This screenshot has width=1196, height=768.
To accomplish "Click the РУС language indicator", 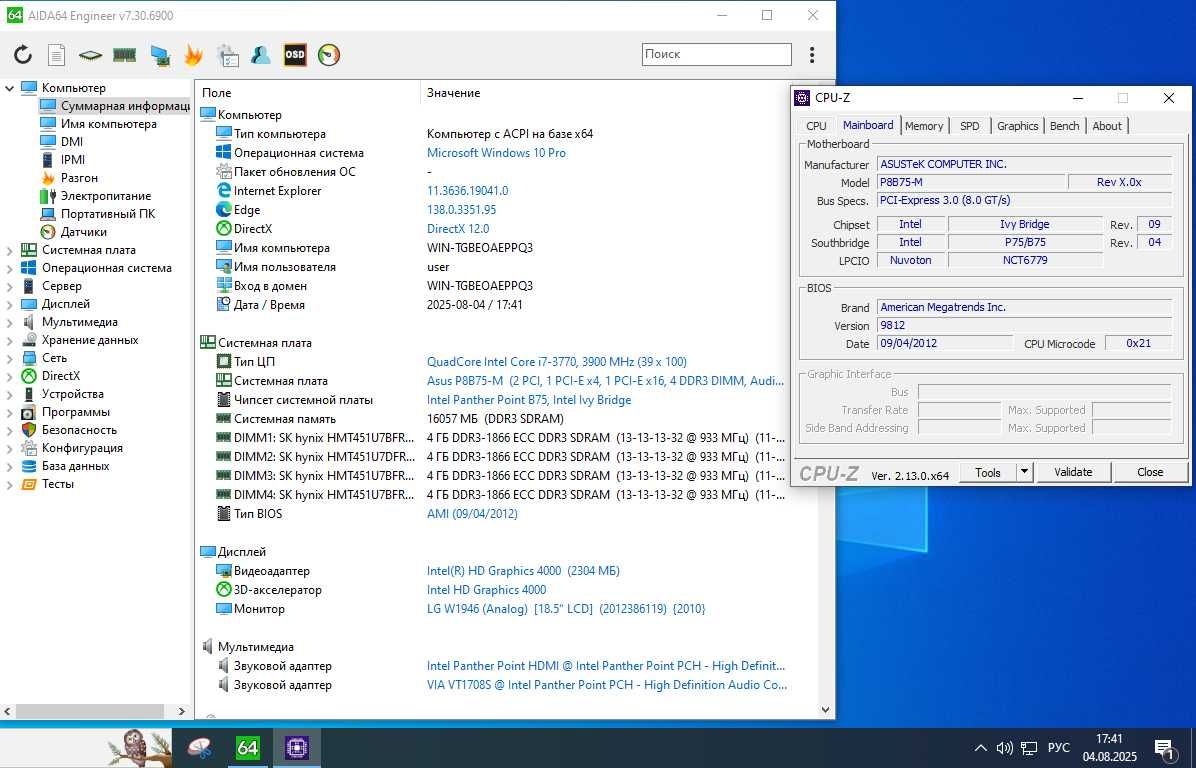I will coord(1059,748).
